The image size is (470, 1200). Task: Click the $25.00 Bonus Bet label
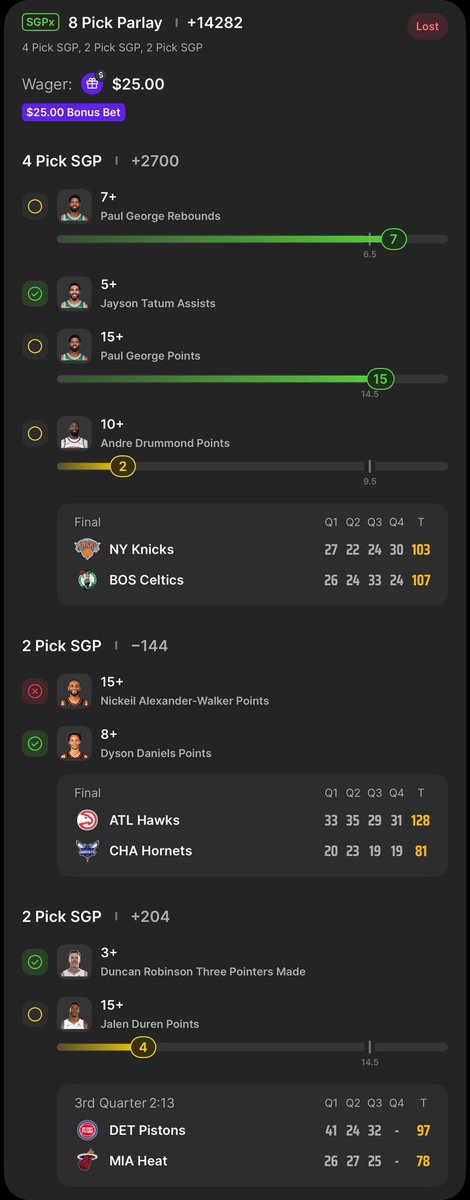tap(73, 113)
